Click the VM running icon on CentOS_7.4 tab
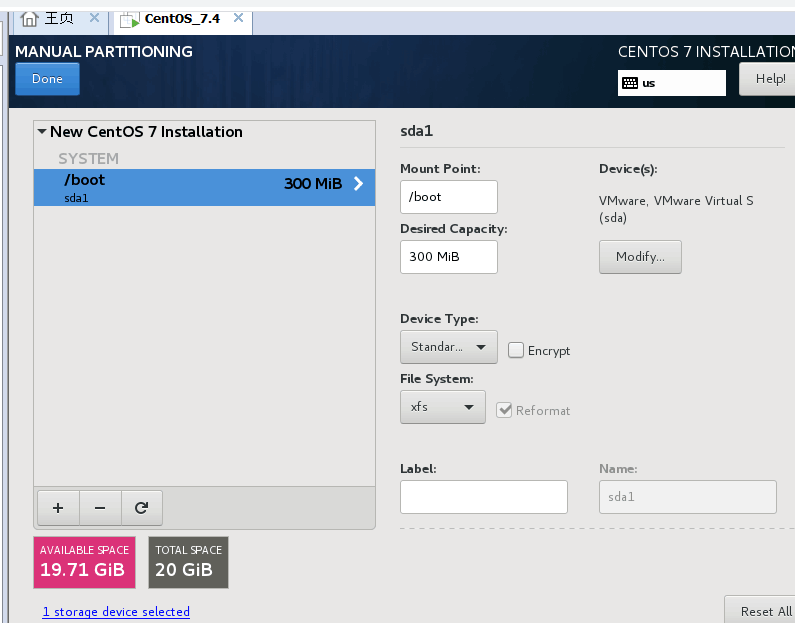 130,20
